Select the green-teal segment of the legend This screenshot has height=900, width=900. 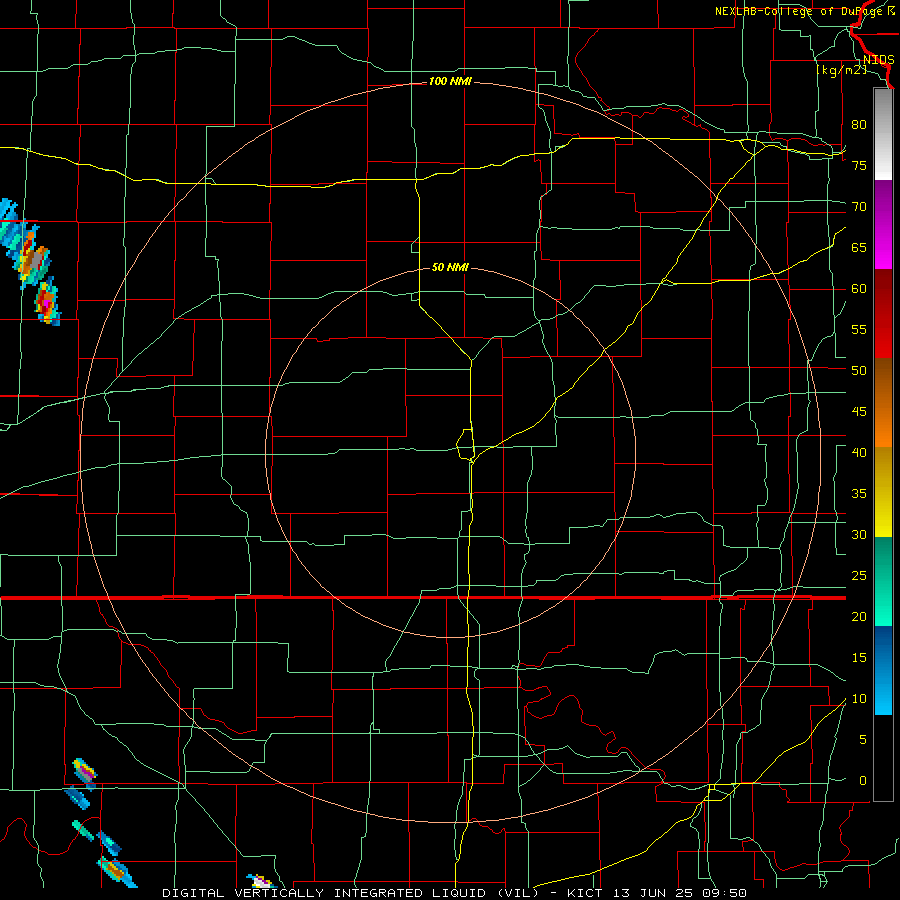[x=883, y=581]
